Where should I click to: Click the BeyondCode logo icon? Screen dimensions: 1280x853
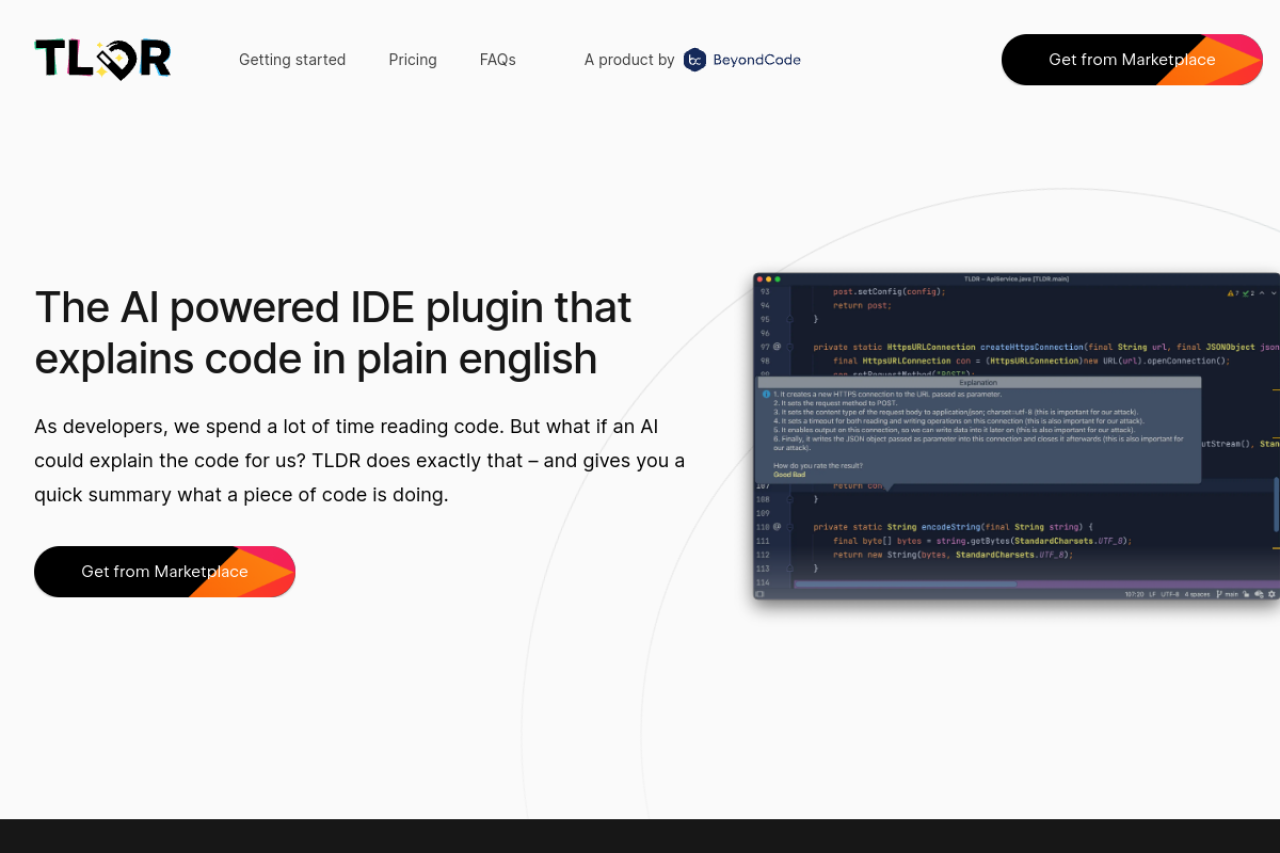coord(695,60)
